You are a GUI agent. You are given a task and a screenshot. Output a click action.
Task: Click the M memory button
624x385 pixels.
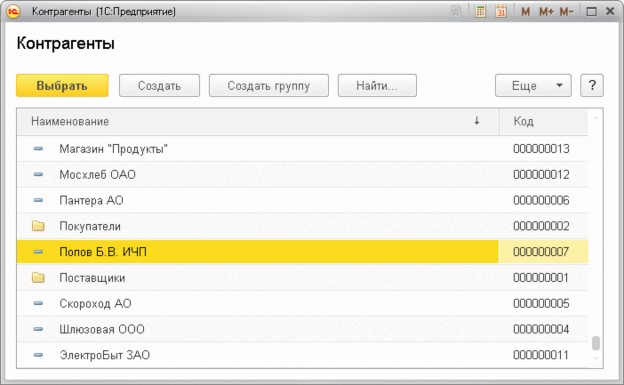(525, 12)
